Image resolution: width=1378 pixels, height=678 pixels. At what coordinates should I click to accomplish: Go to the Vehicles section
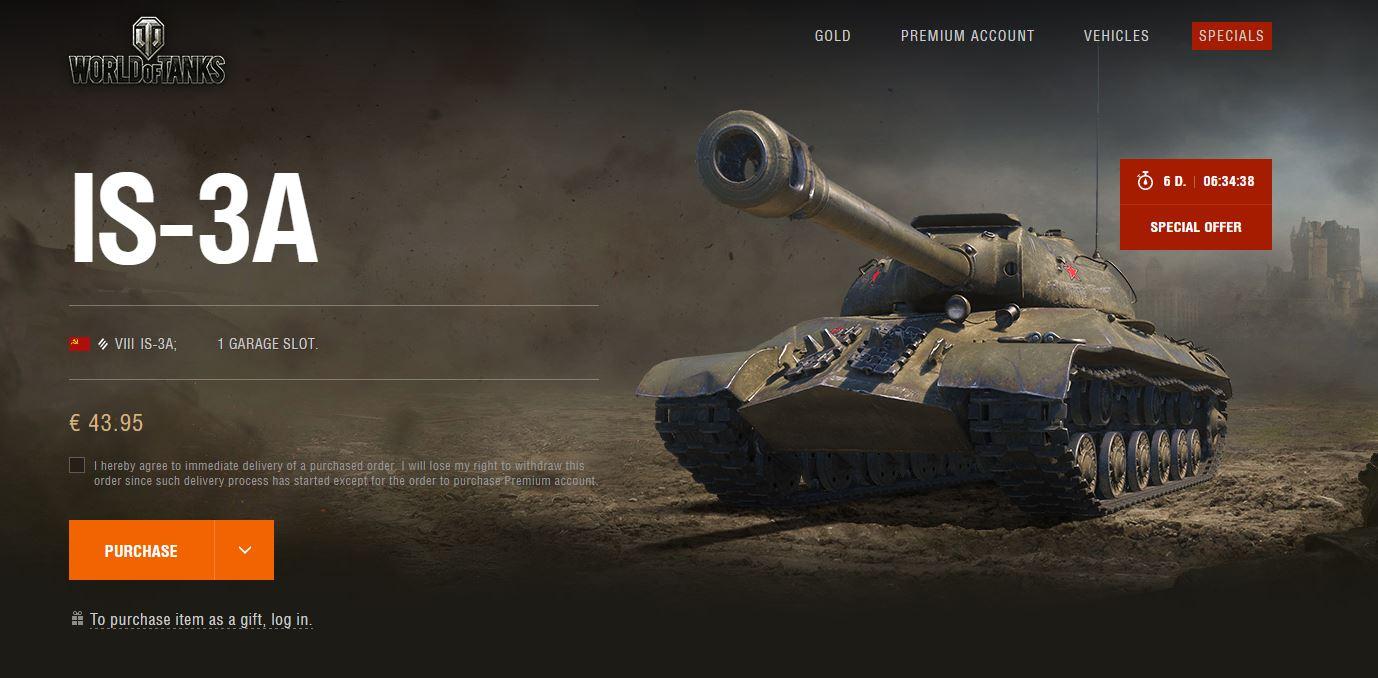coord(1116,36)
